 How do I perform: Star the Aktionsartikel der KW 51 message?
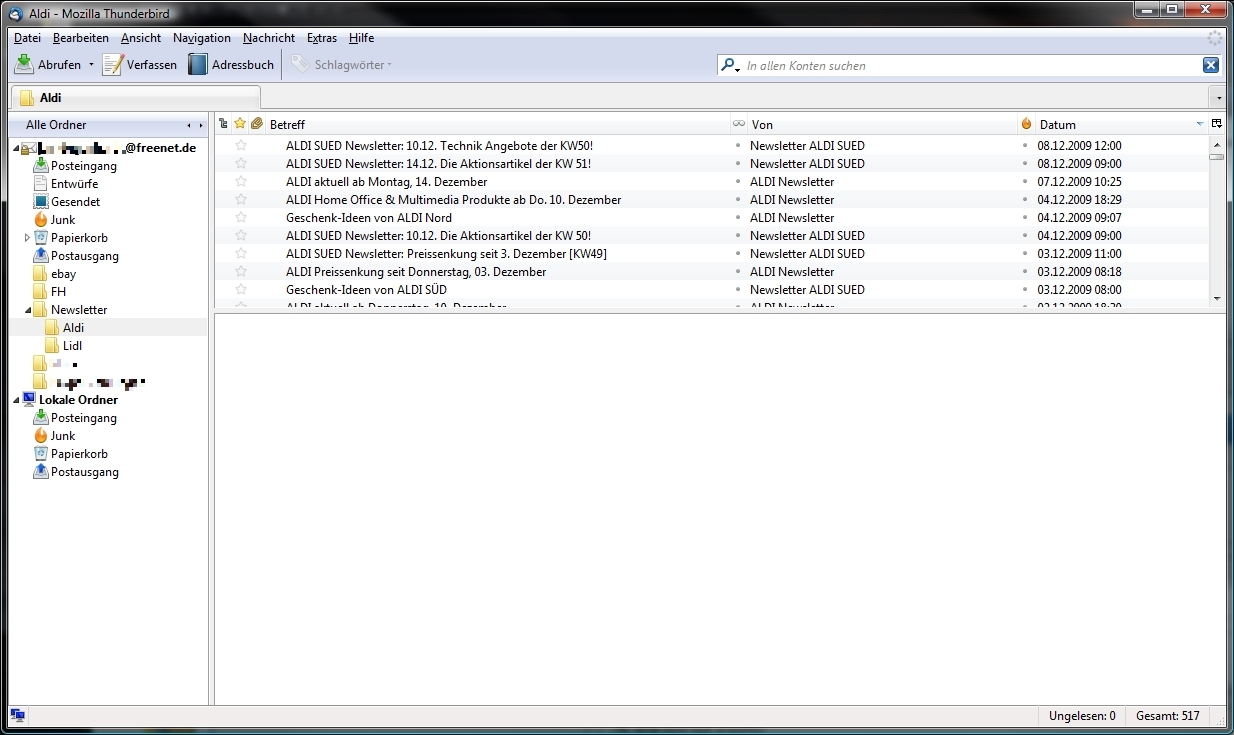click(240, 164)
